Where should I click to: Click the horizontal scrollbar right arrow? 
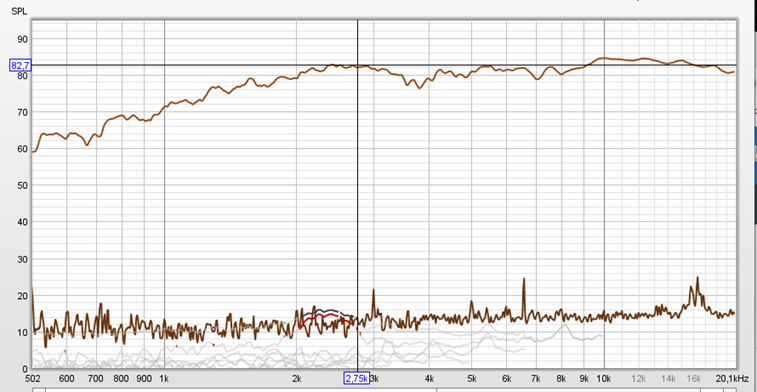coord(729,390)
